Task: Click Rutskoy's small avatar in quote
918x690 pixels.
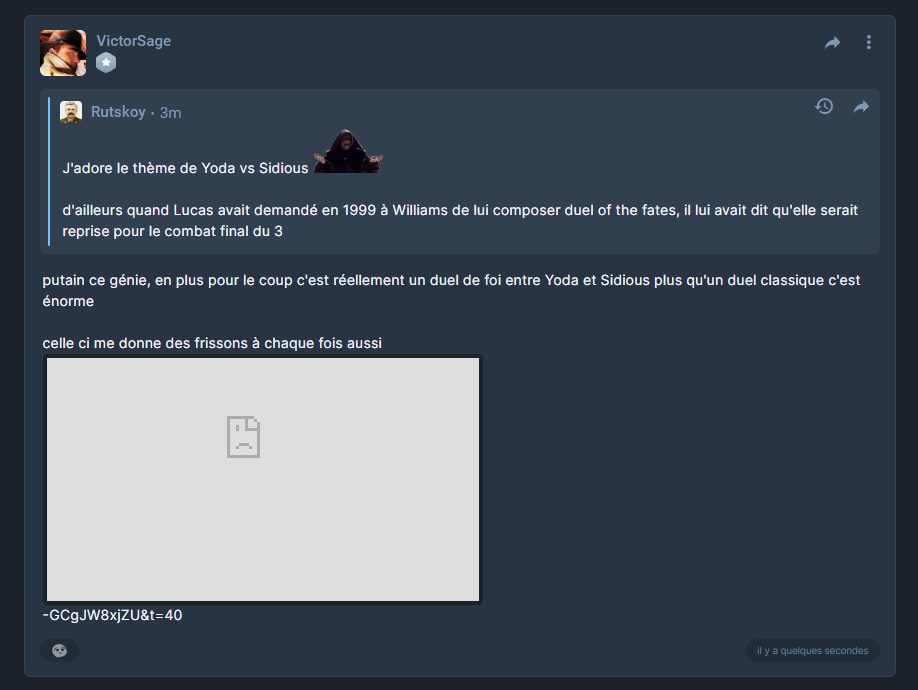Action: pos(71,112)
